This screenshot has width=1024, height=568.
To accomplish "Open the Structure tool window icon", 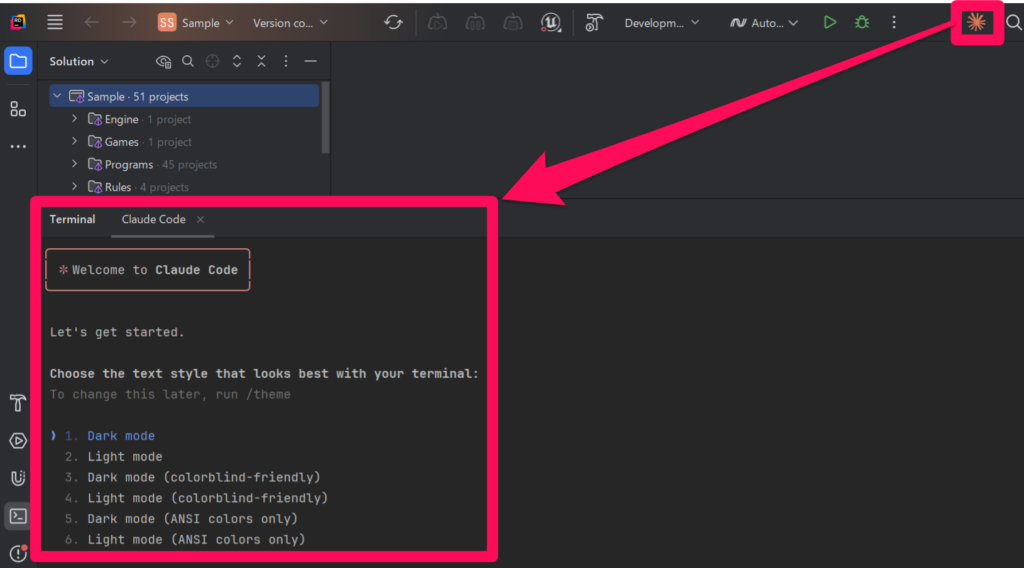I will click(18, 109).
